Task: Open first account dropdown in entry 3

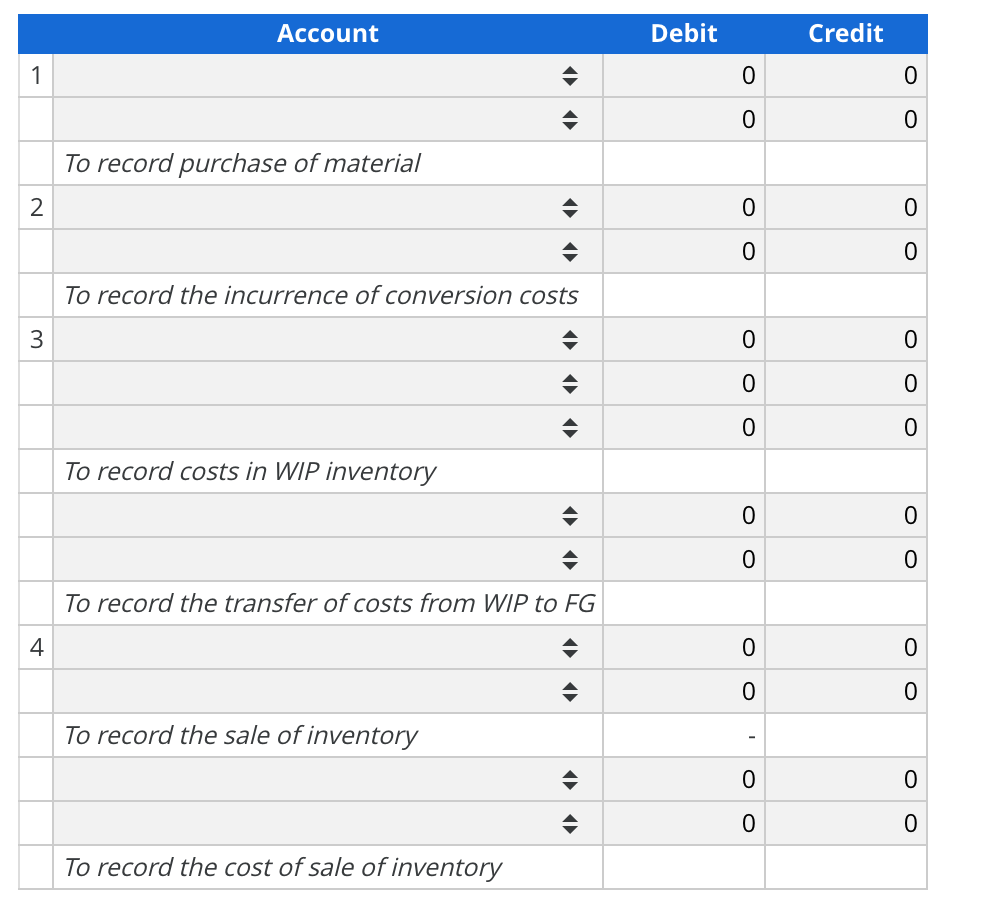Action: 328,339
